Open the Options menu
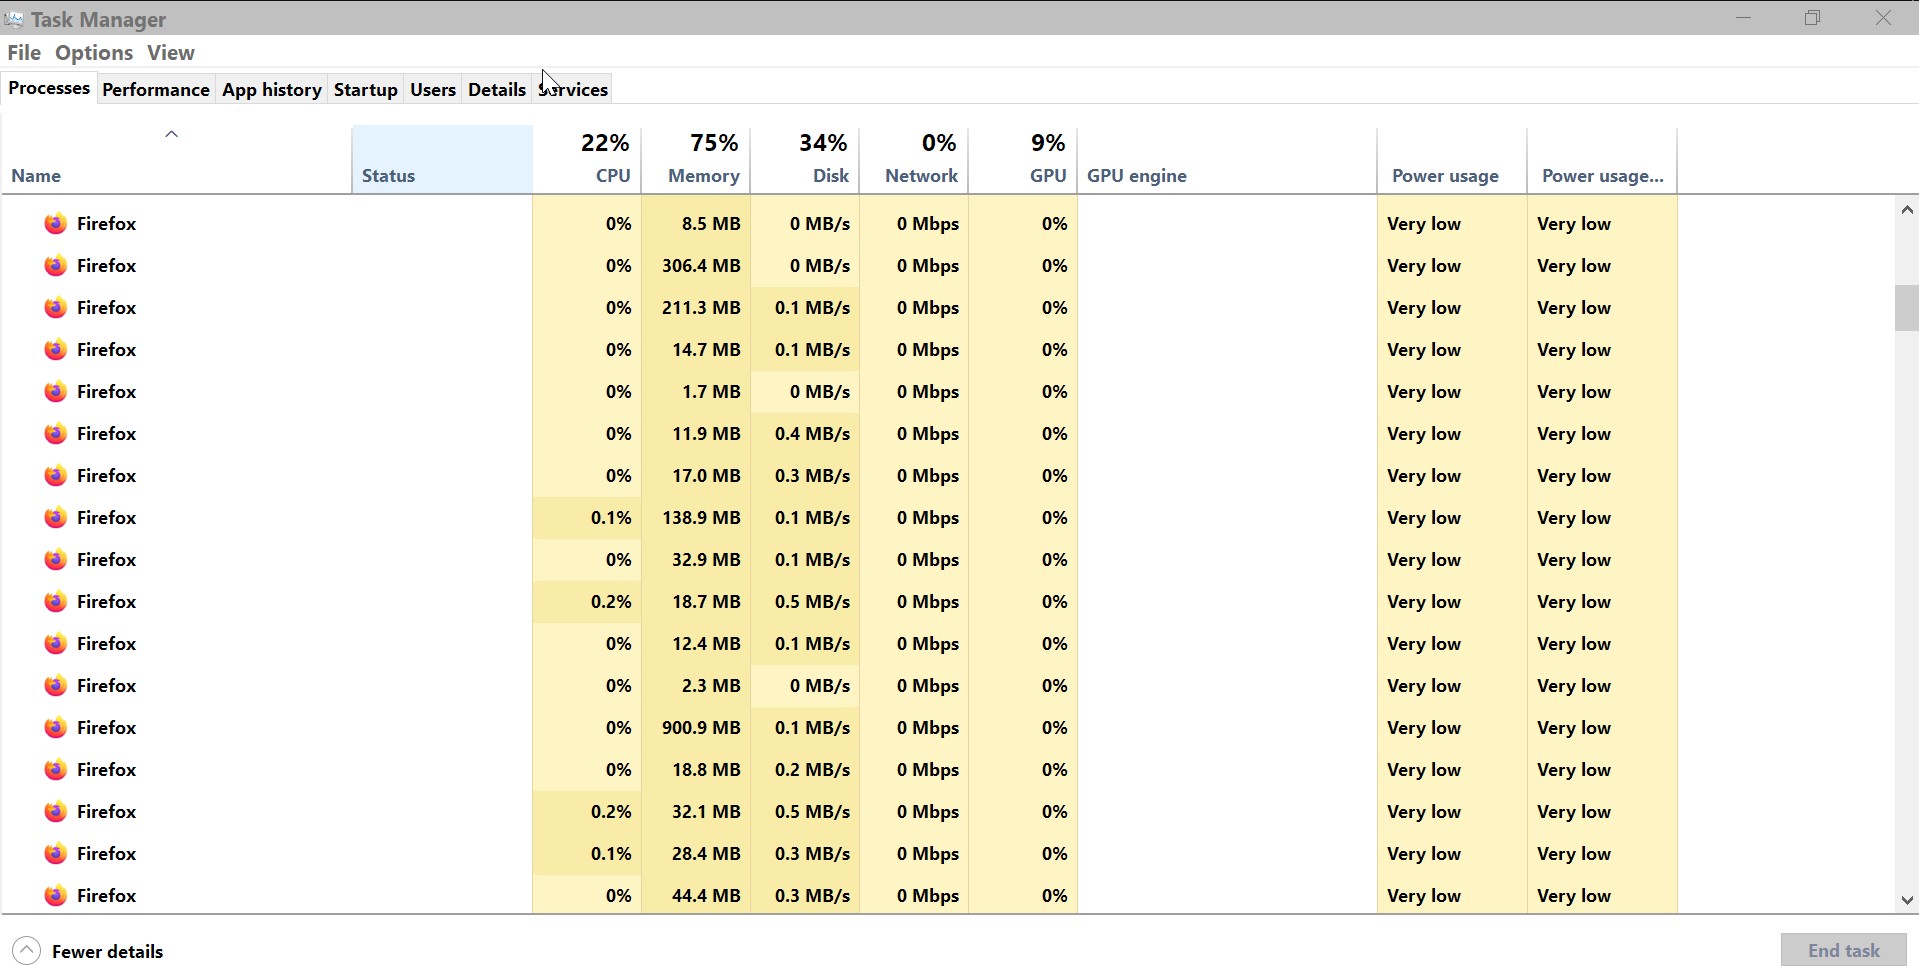1919x966 pixels. [94, 53]
